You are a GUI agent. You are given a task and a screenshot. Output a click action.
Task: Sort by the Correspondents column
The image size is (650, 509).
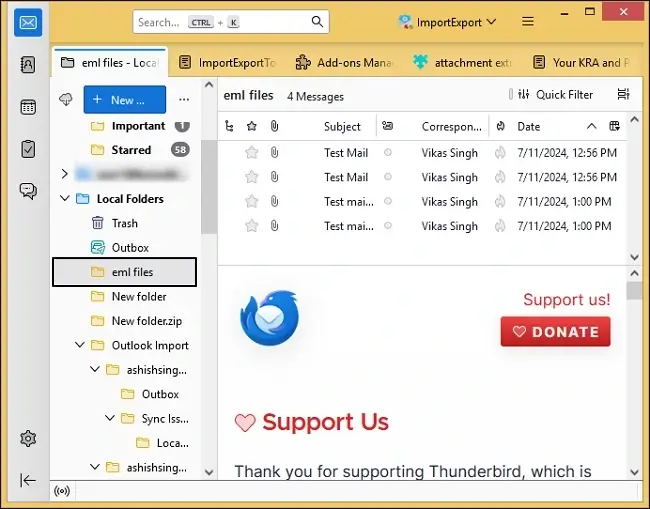click(451, 126)
